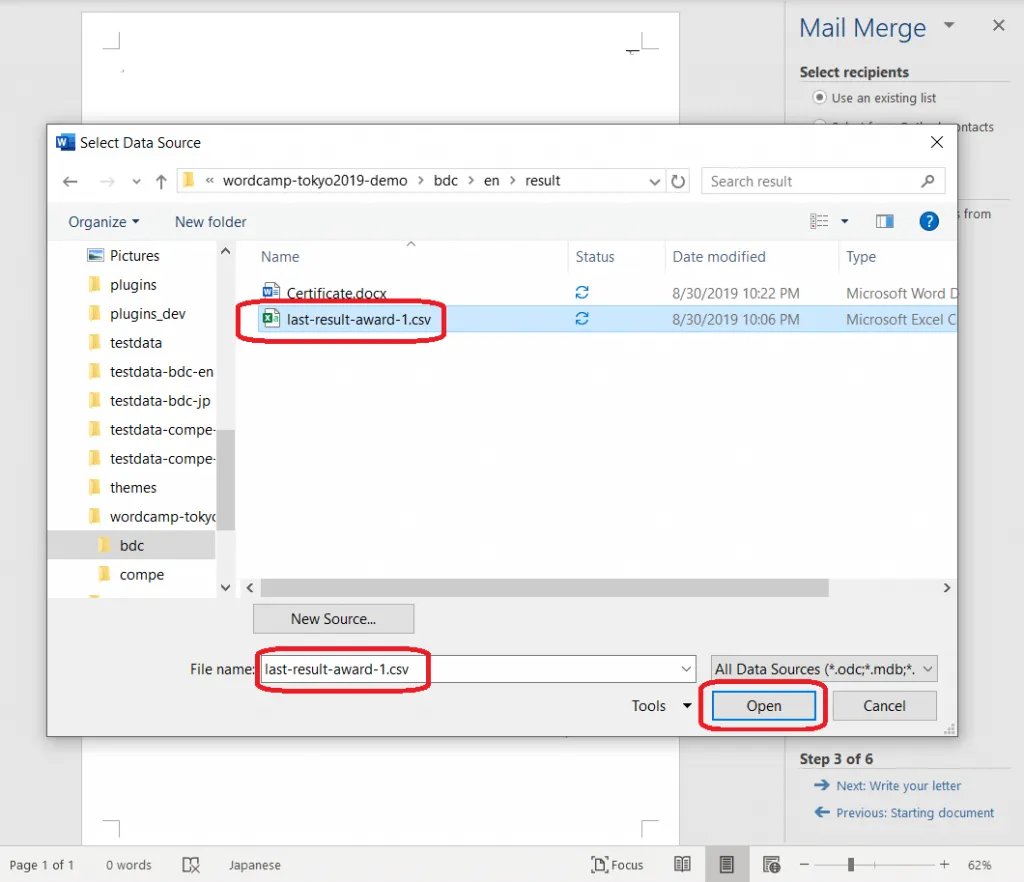The image size is (1024, 882).
Task: Switch to Read Mode view icon
Action: coord(682,864)
